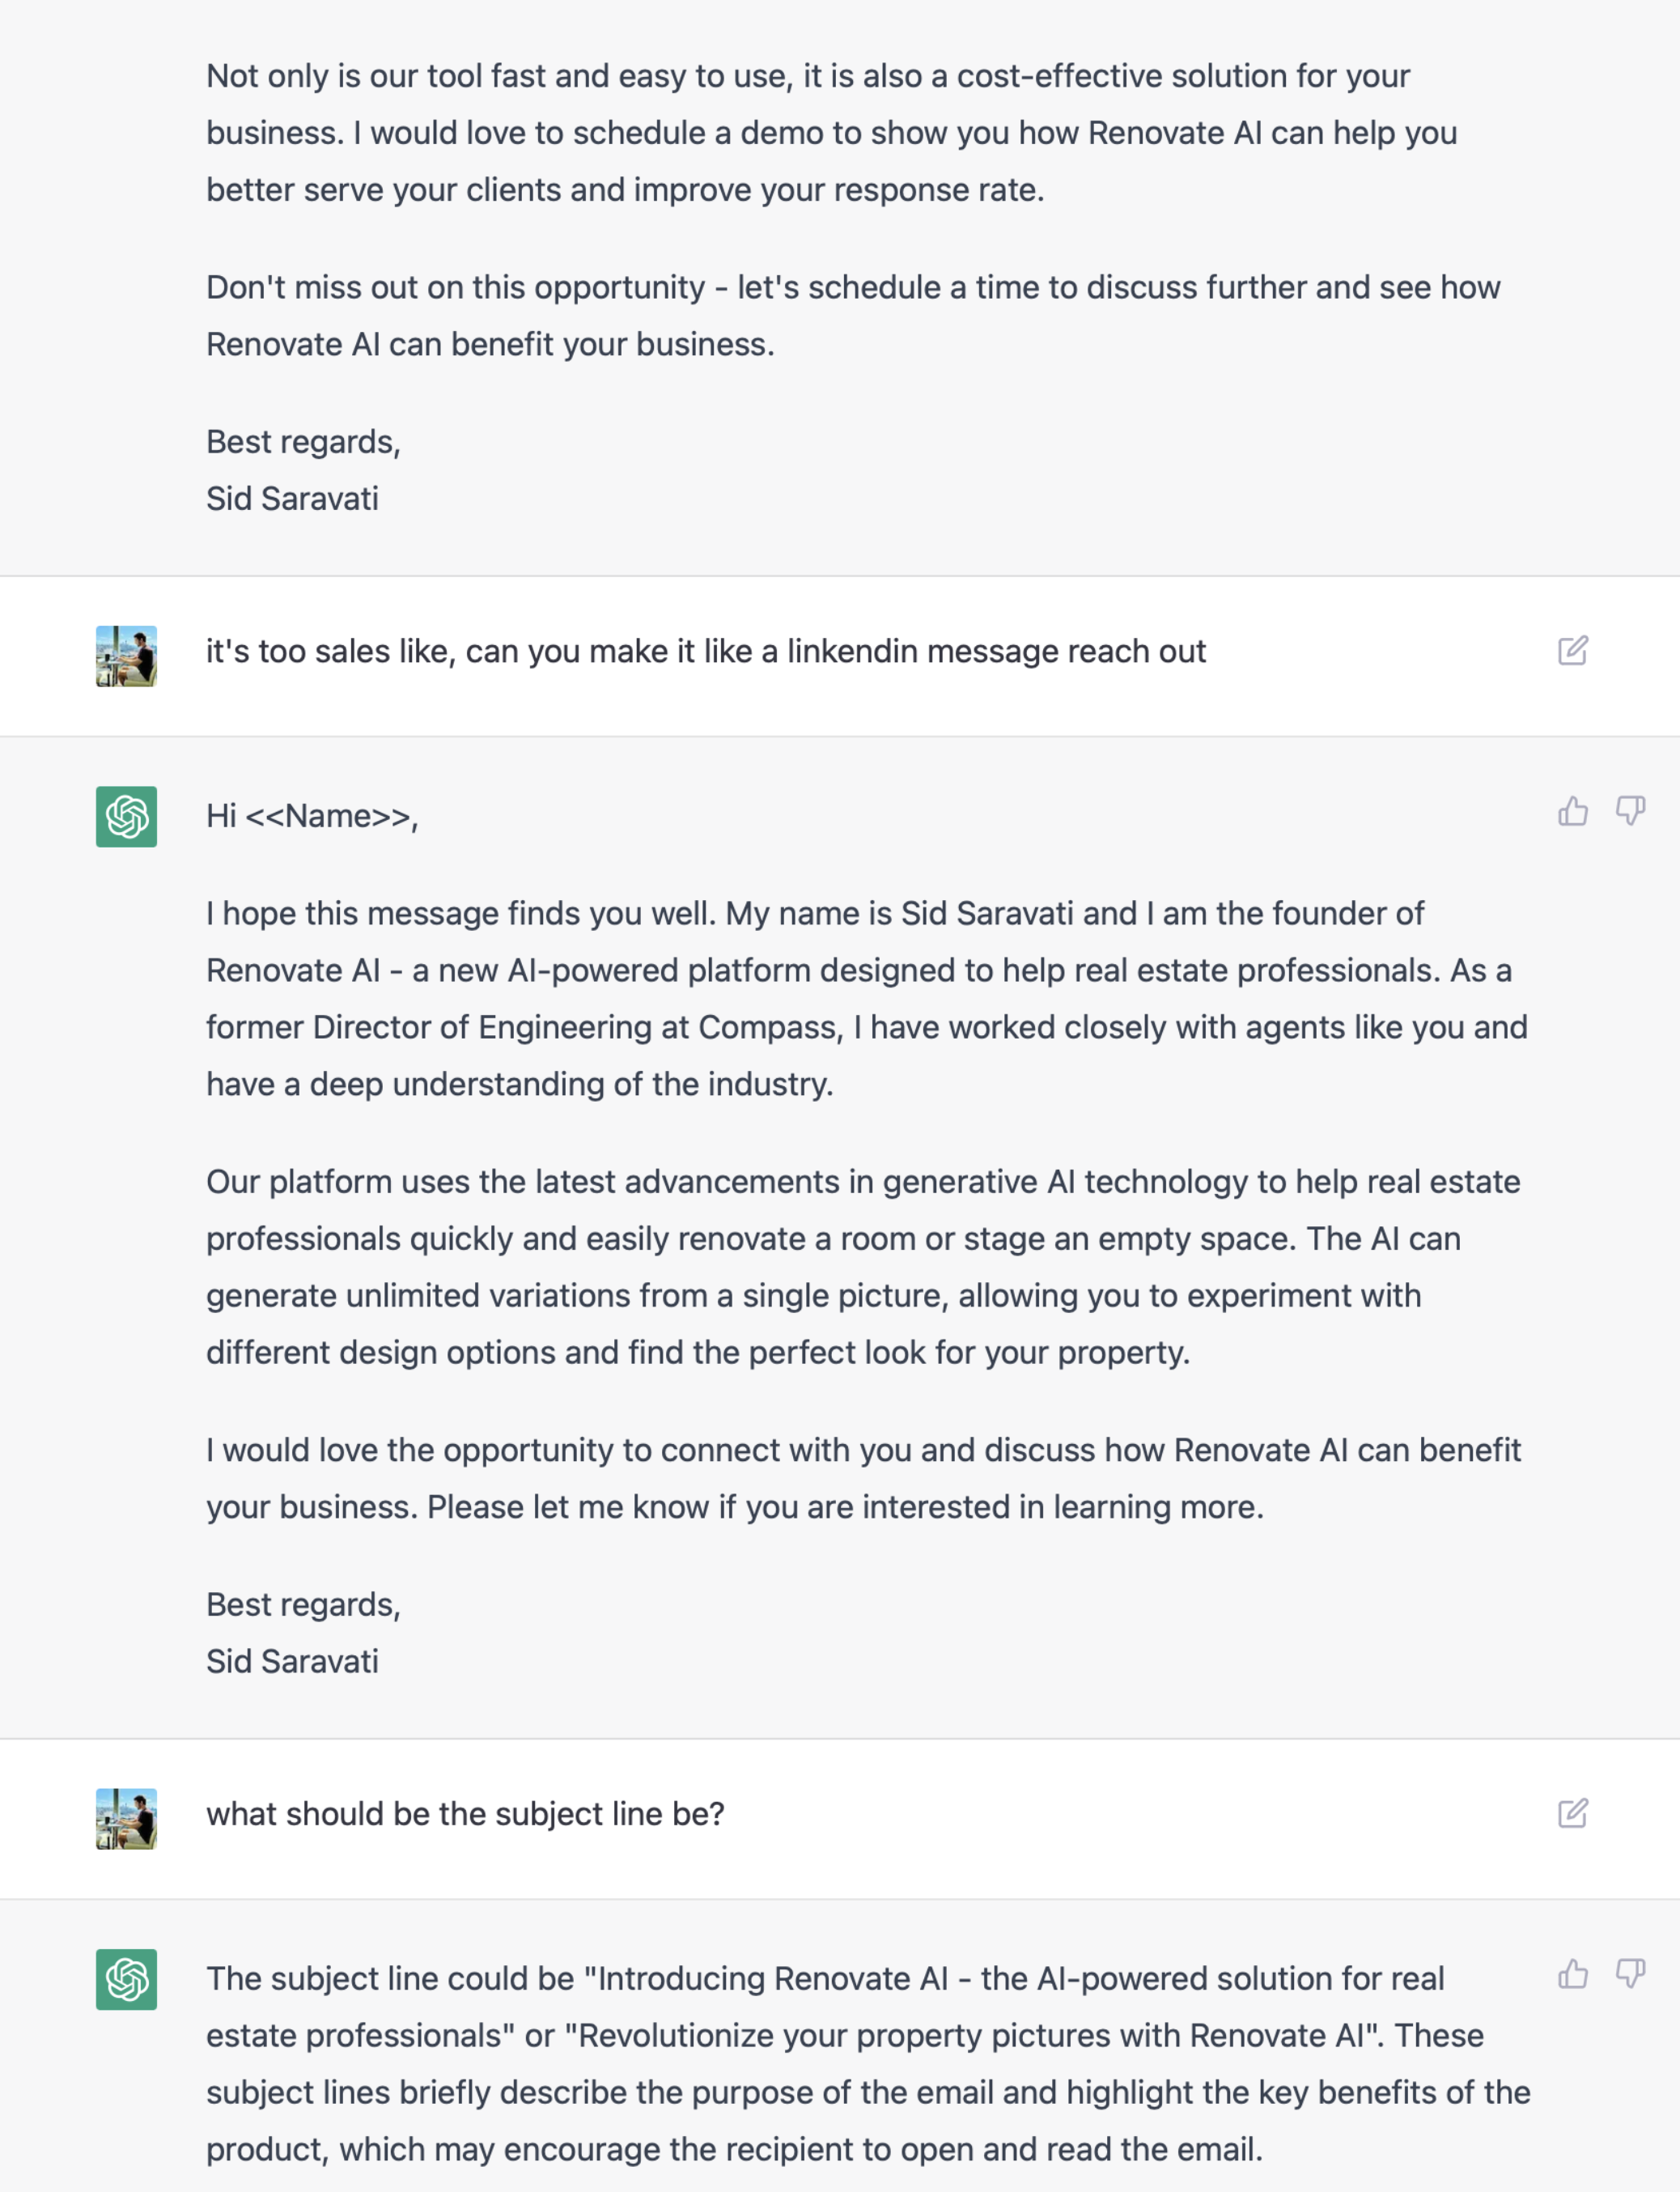
Task: Click "Sid Saravati" signature in the LinkedIn reply
Action: coord(292,1661)
